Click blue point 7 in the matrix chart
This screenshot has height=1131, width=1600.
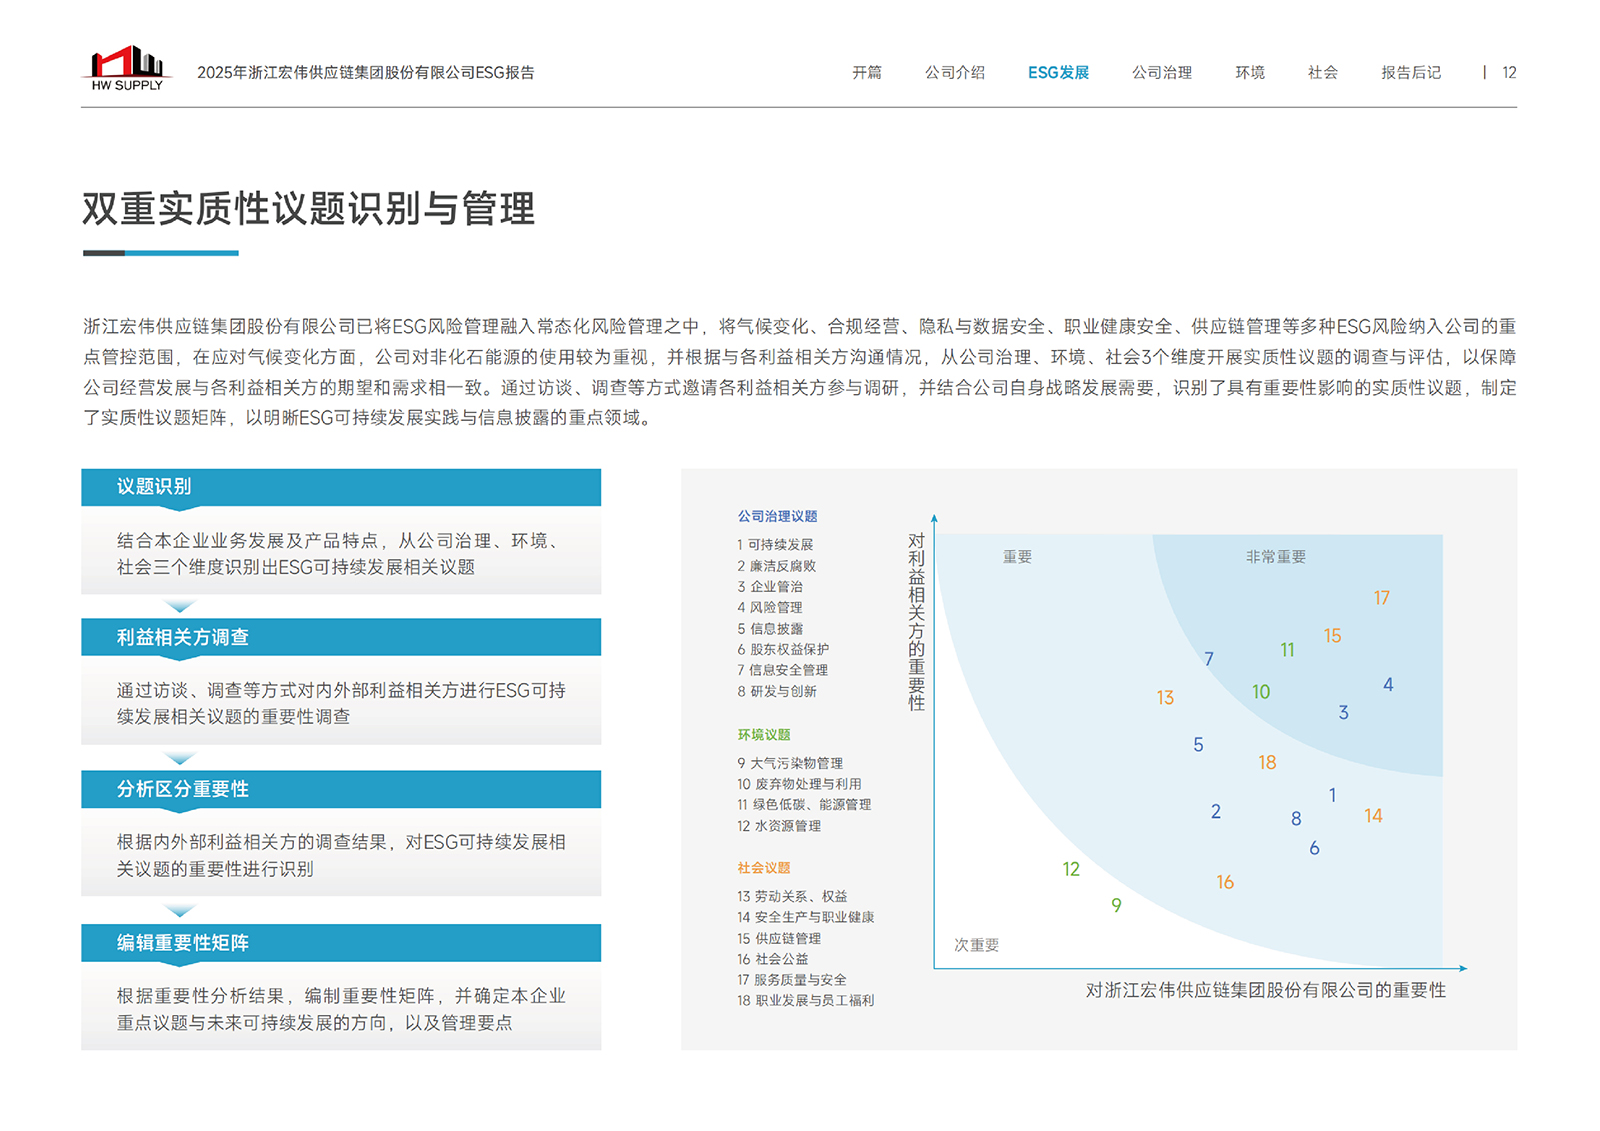(1209, 659)
